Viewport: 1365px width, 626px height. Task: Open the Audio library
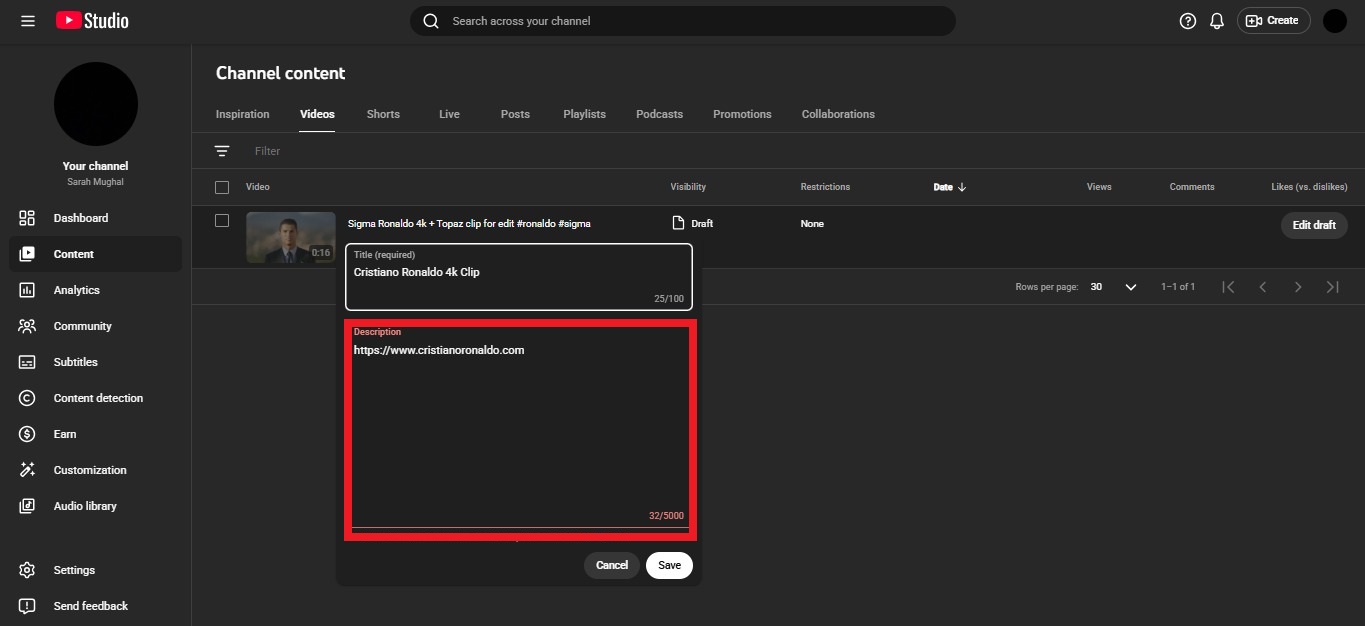coord(84,506)
